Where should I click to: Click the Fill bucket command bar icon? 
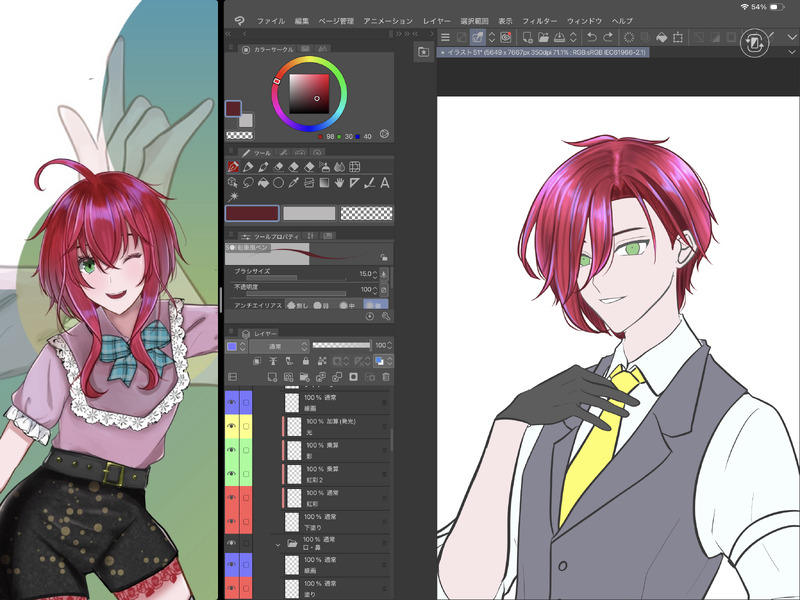pyautogui.click(x=661, y=37)
